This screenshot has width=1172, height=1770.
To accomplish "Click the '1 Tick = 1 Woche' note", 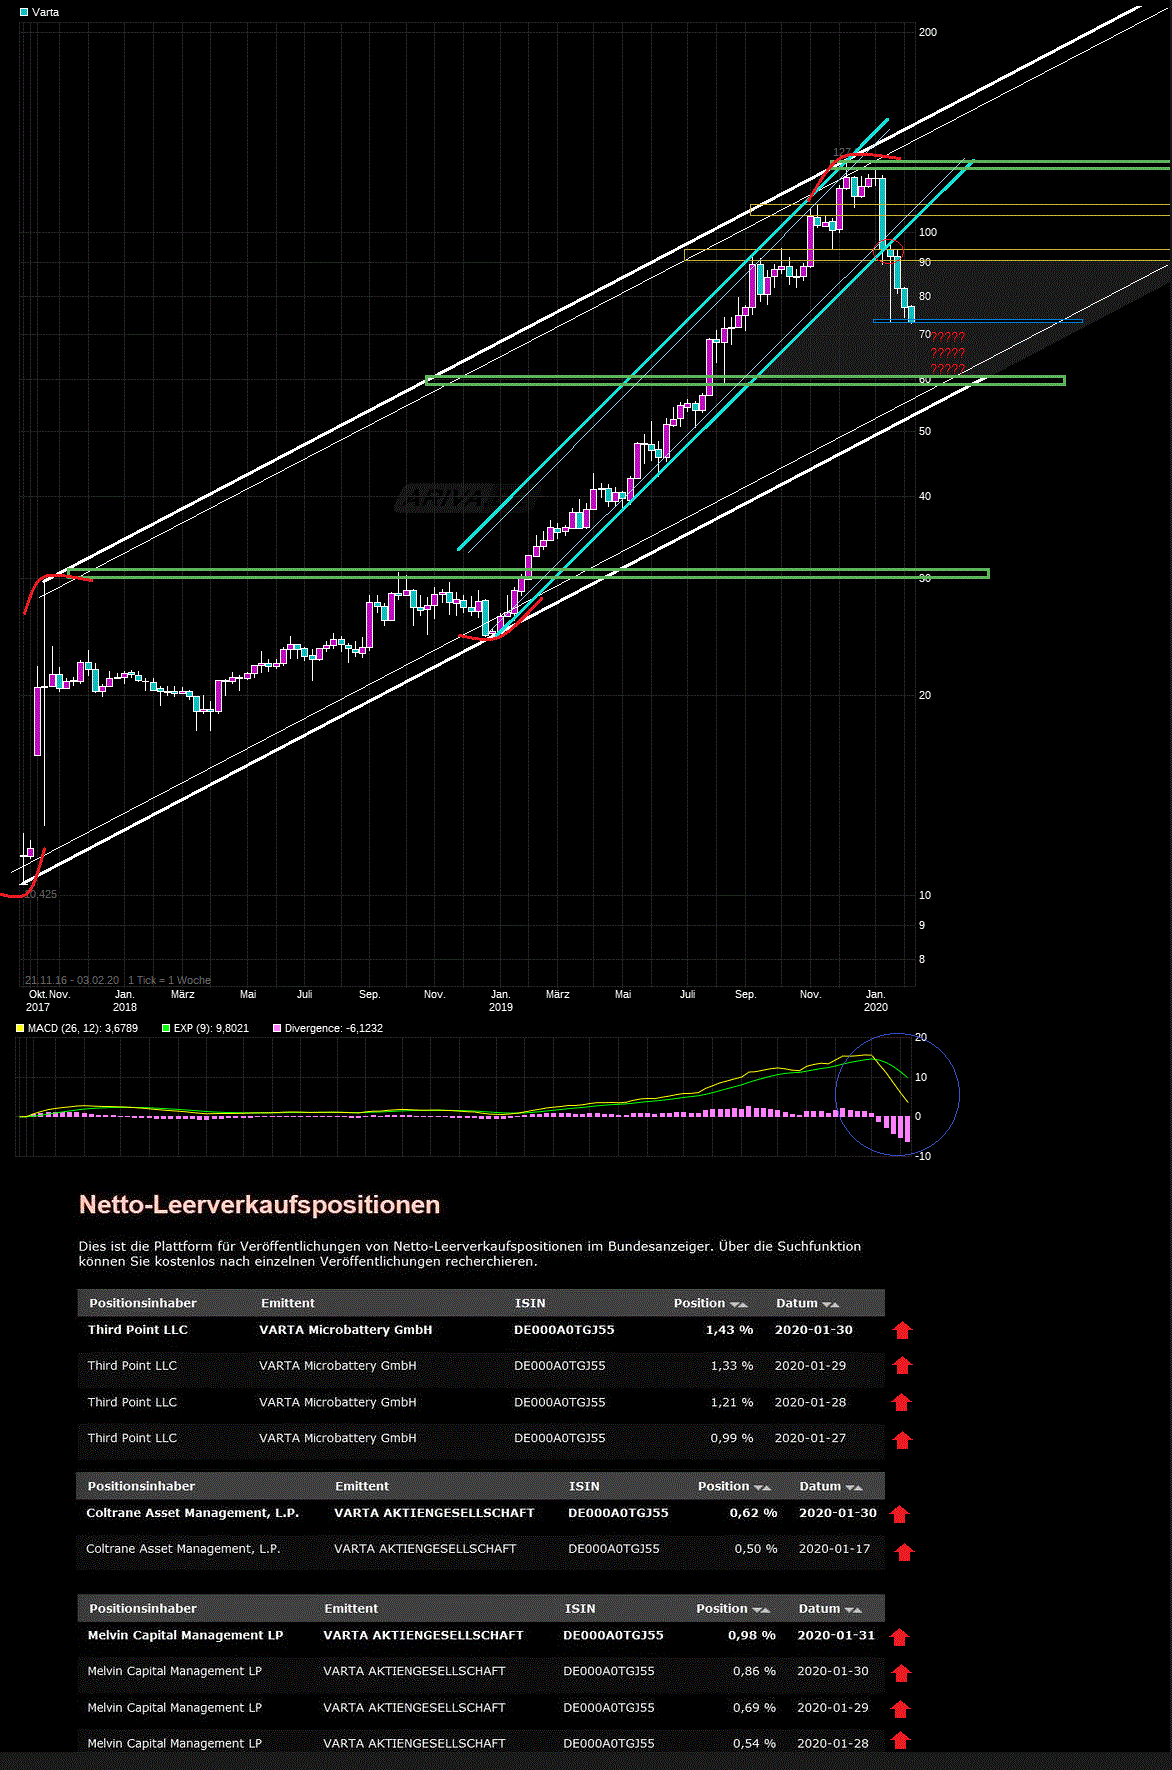I will (x=170, y=980).
